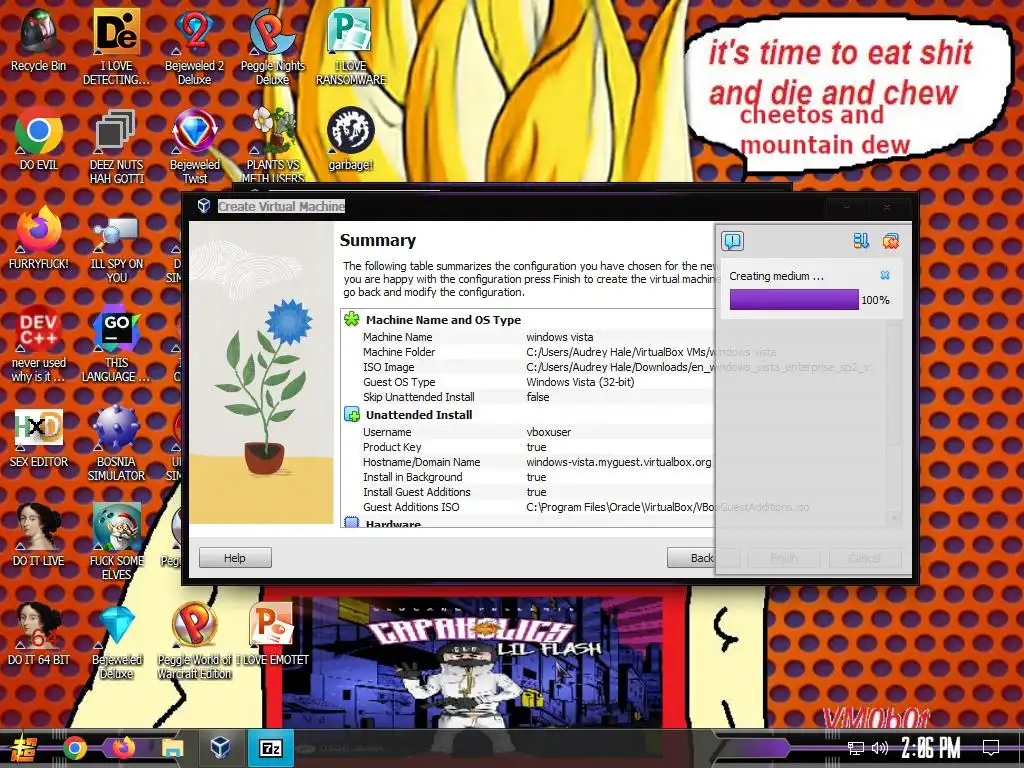Click the remove finished notifications icon
Viewport: 1024px width, 768px height.
point(891,241)
